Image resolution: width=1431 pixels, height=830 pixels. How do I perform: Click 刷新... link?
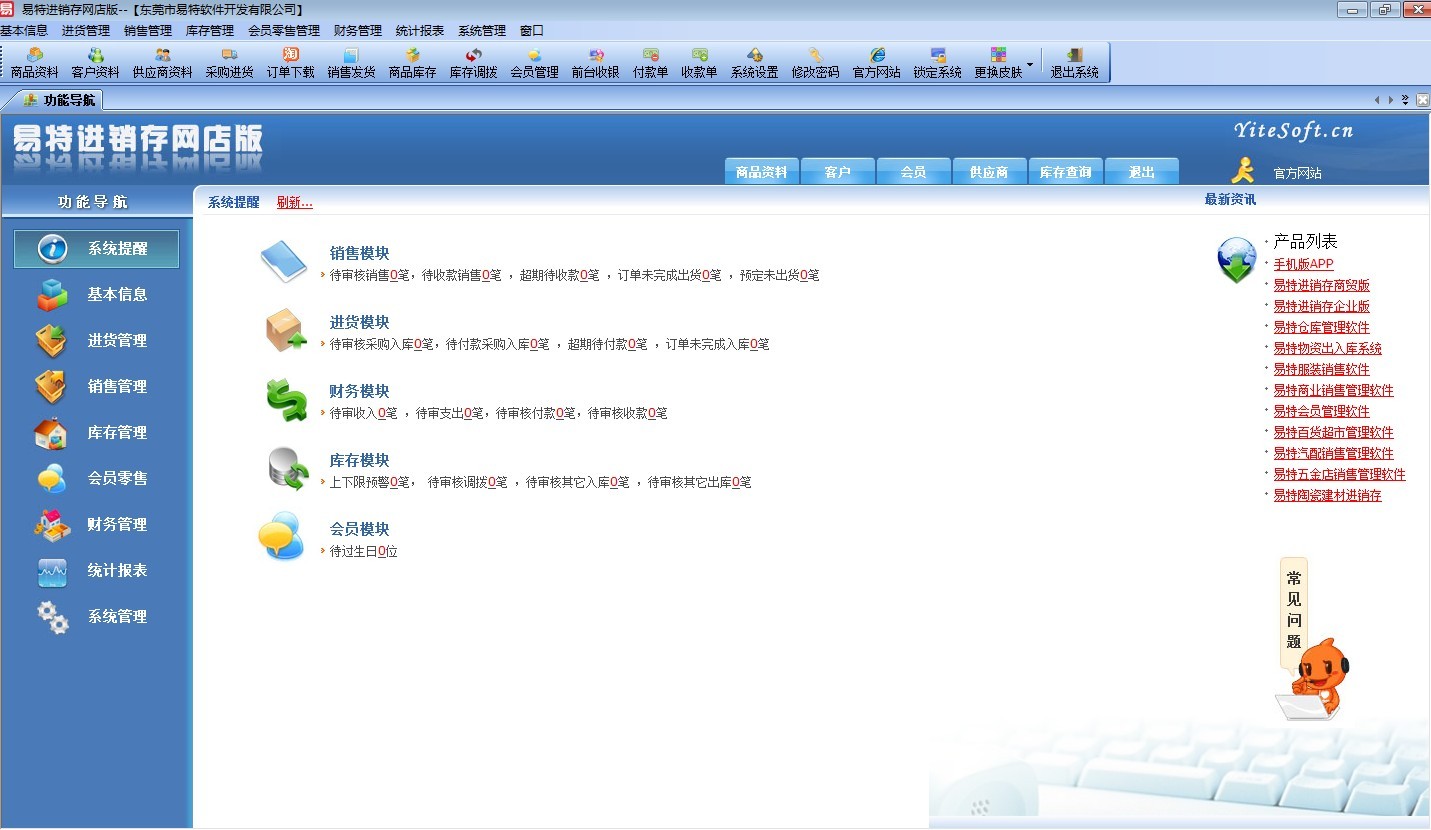(295, 203)
